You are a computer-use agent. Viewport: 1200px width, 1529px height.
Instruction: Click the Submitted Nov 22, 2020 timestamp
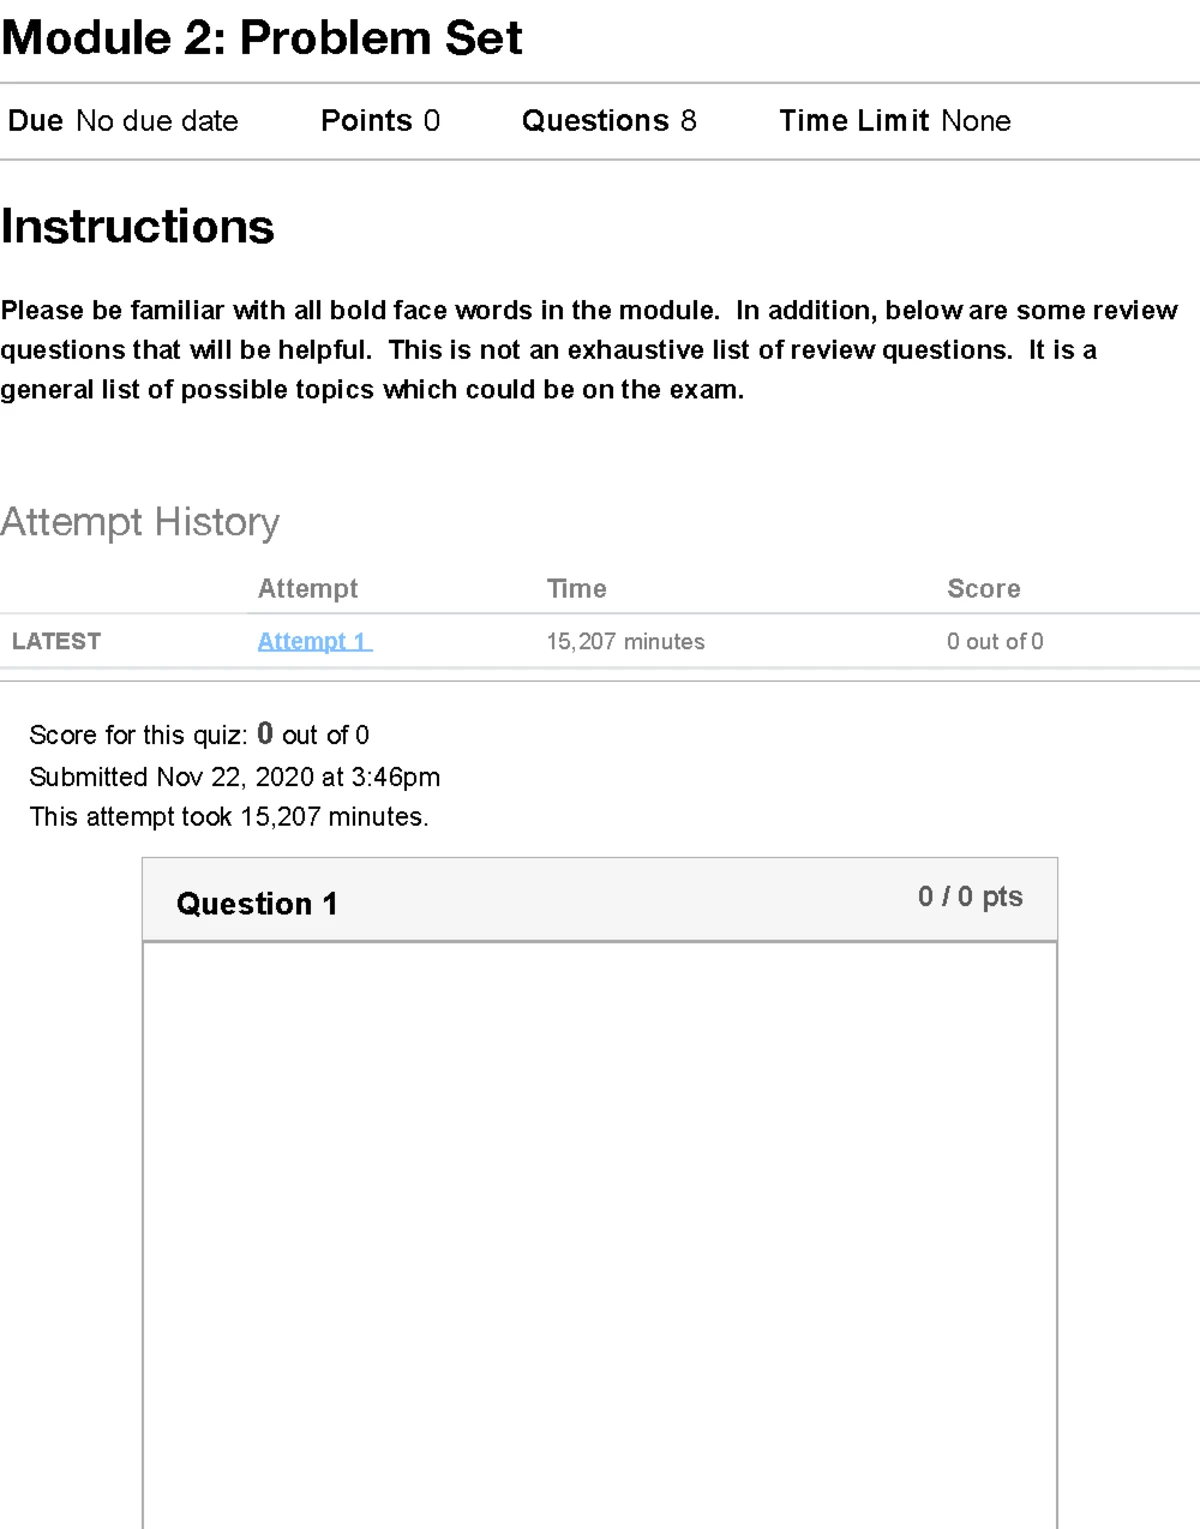(235, 777)
